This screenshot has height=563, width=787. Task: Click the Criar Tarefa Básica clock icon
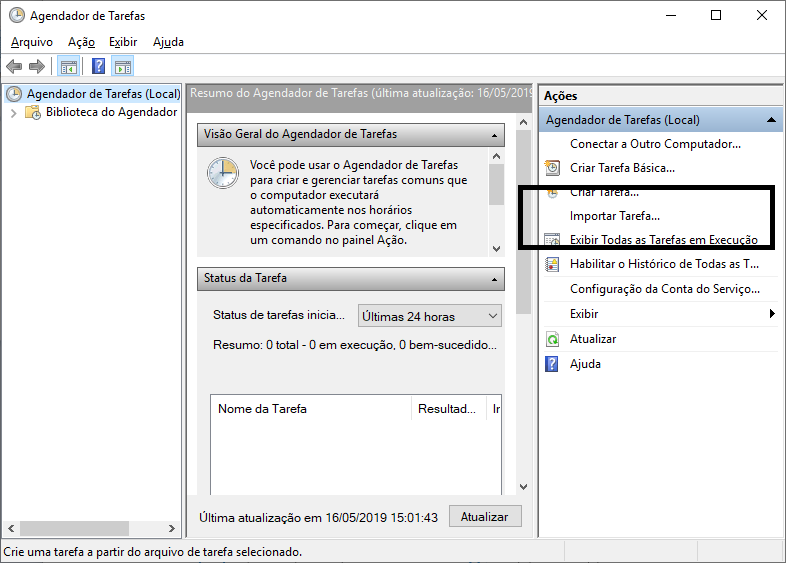[552, 168]
